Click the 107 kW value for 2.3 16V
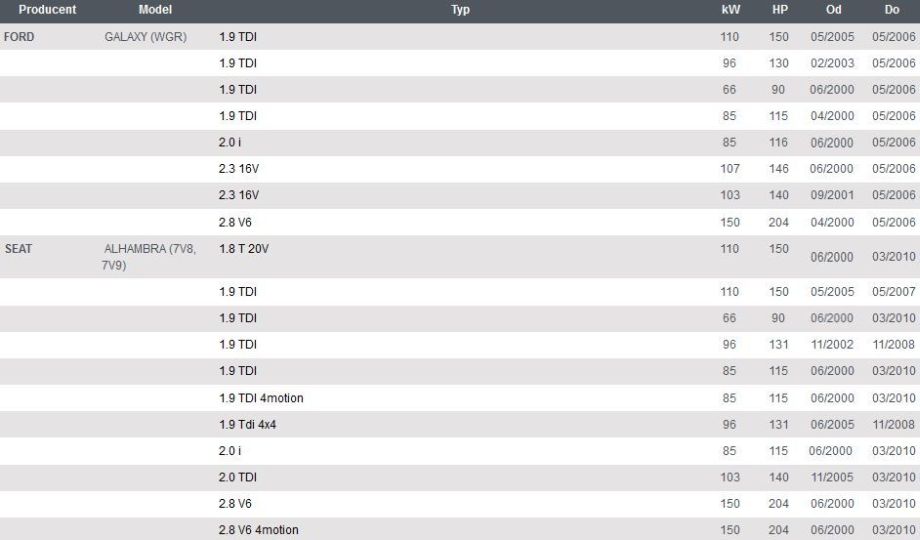920x540 pixels. coord(730,169)
